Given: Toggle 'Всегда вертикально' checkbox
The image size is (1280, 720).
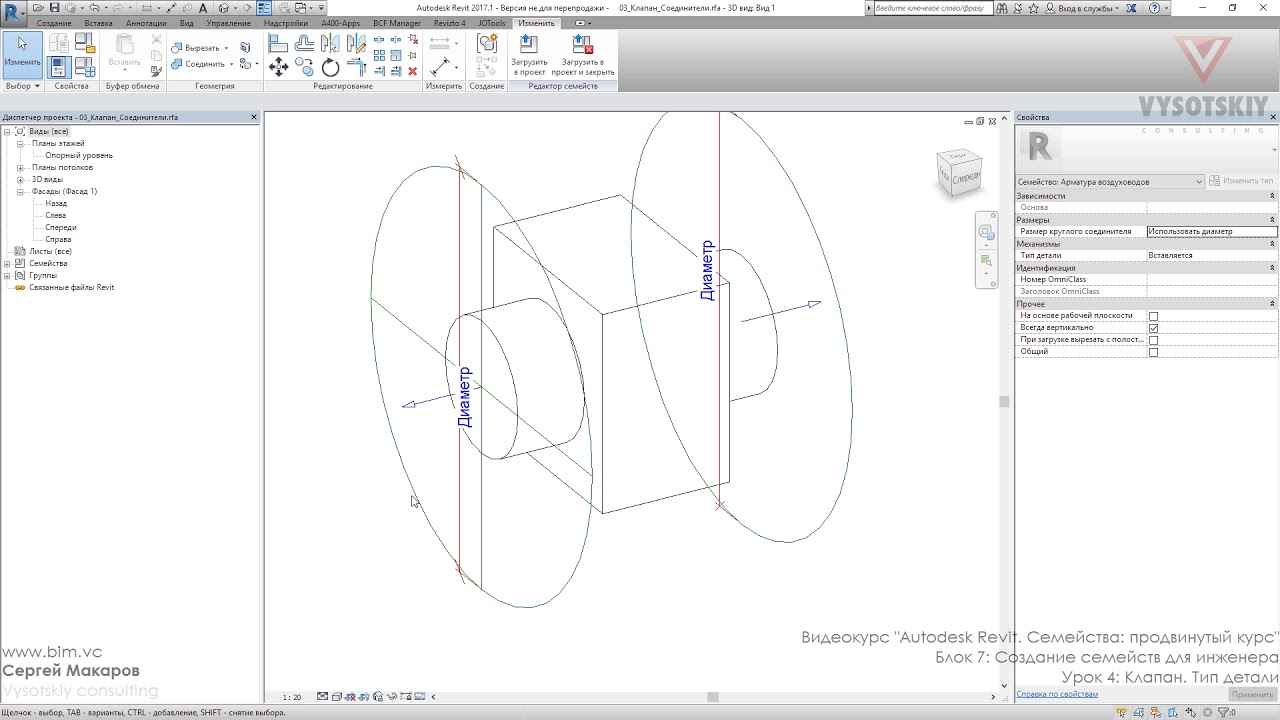Looking at the screenshot, I should point(1153,328).
